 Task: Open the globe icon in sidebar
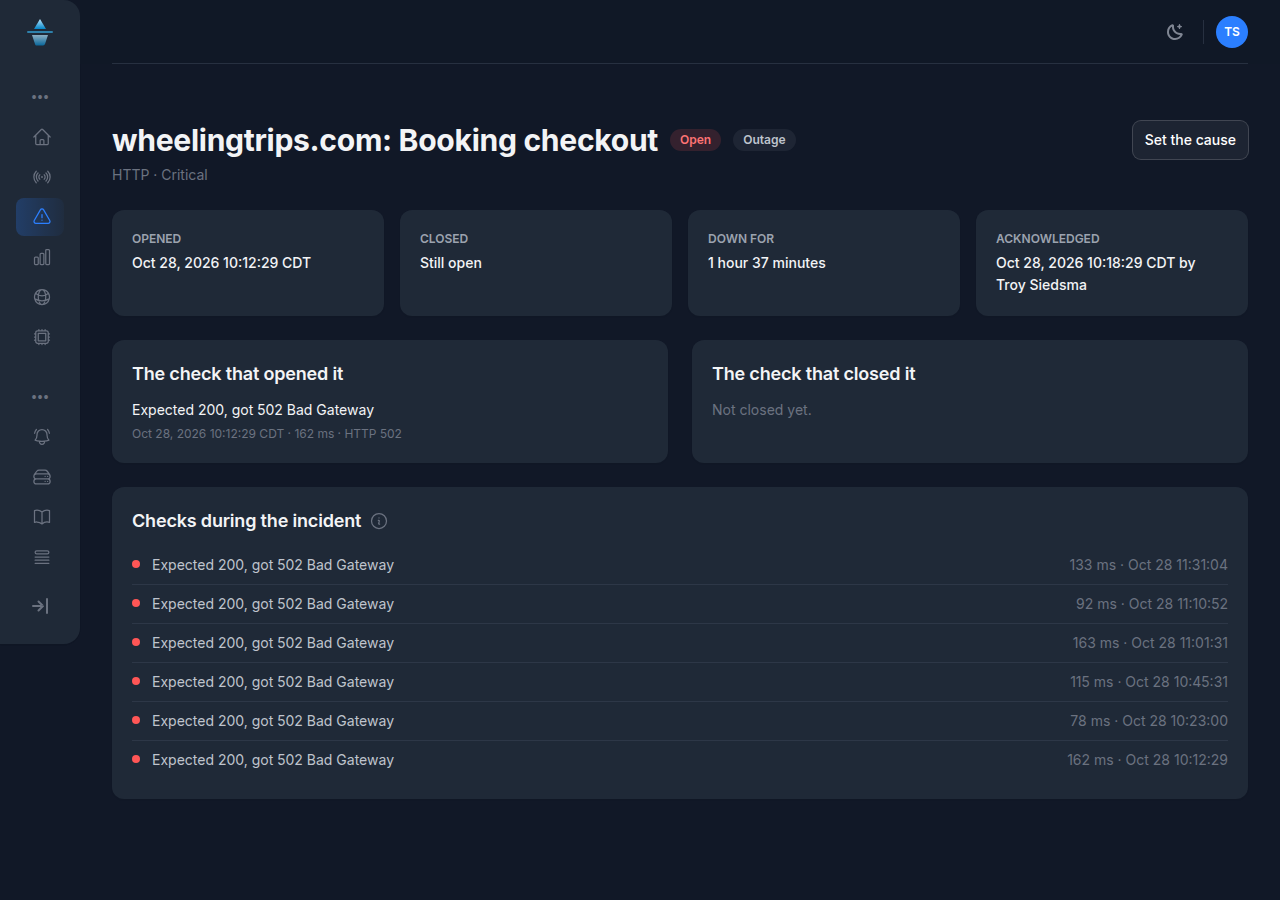pos(41,297)
